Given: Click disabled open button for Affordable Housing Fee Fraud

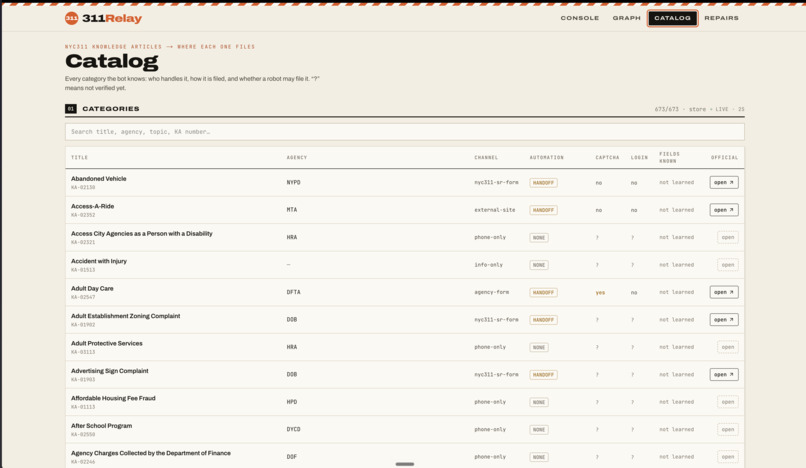Looking at the screenshot, I should [x=727, y=402].
